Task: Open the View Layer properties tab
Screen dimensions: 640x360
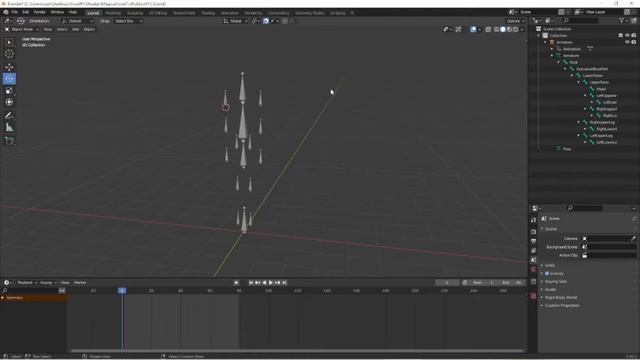Action: coord(533,250)
